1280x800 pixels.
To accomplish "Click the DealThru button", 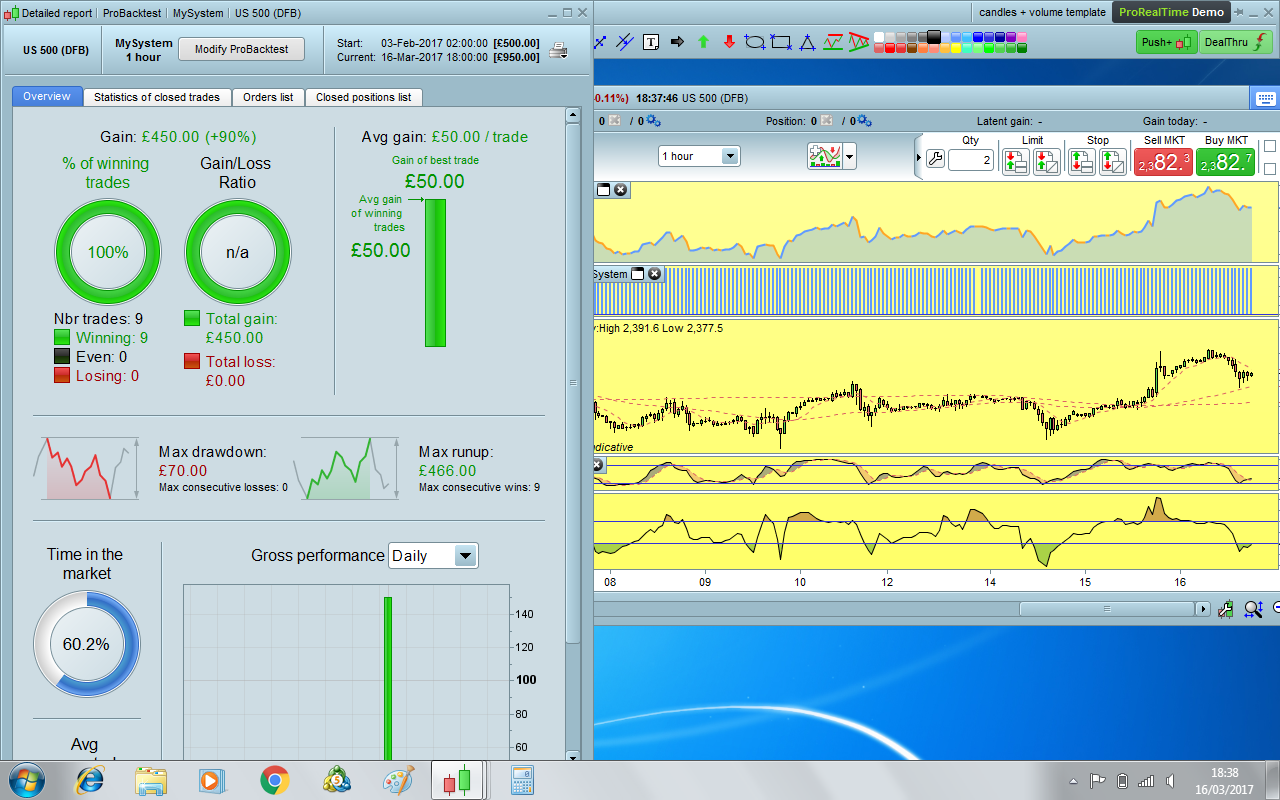I will [x=1236, y=42].
